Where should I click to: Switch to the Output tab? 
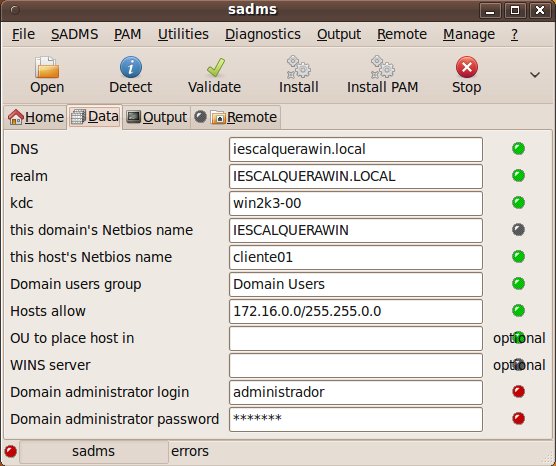point(157,117)
